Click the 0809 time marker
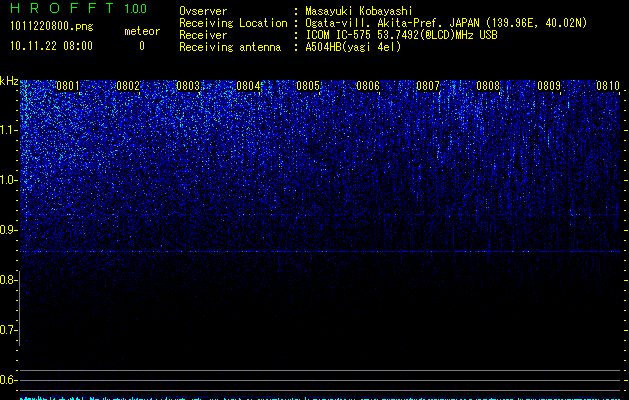 click(x=549, y=86)
